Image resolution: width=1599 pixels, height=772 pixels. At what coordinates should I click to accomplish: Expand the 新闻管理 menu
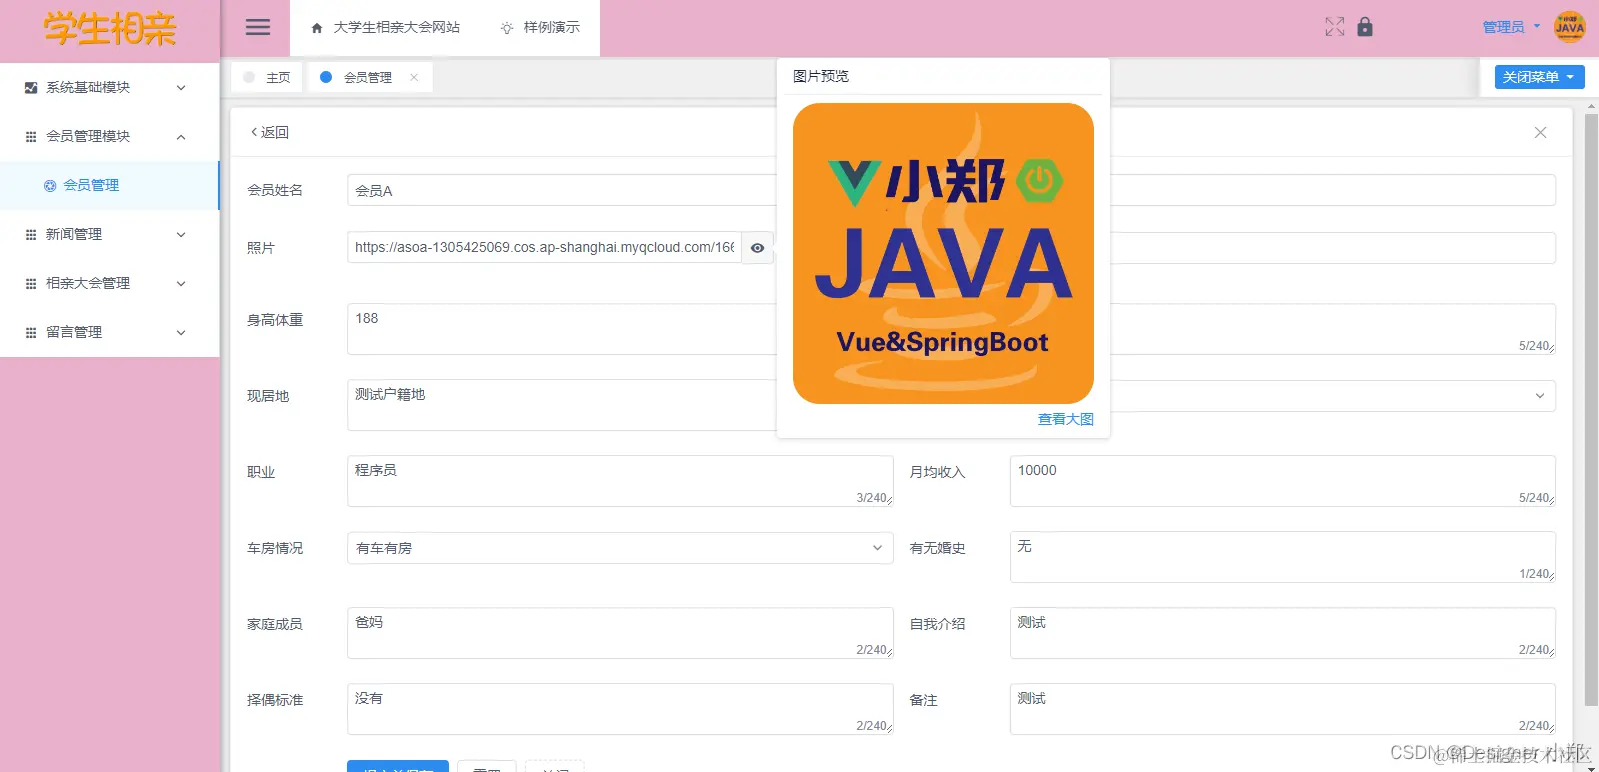tap(109, 234)
